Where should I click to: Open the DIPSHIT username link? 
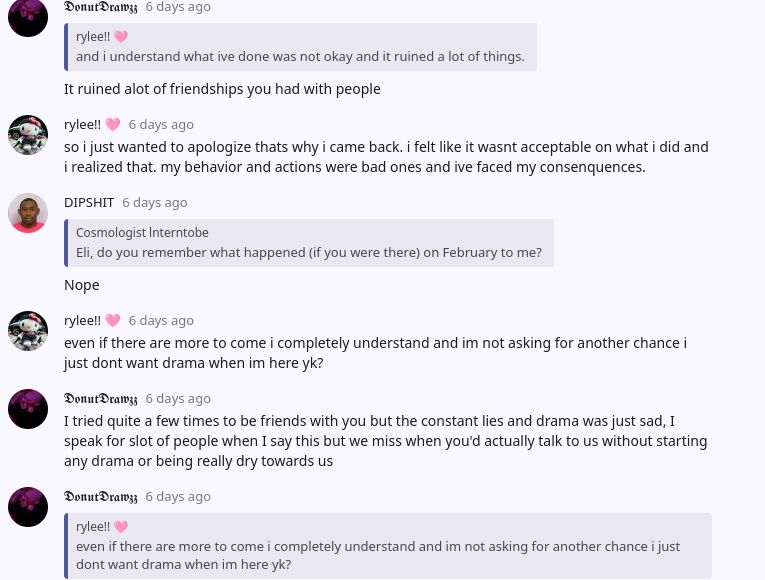89,202
